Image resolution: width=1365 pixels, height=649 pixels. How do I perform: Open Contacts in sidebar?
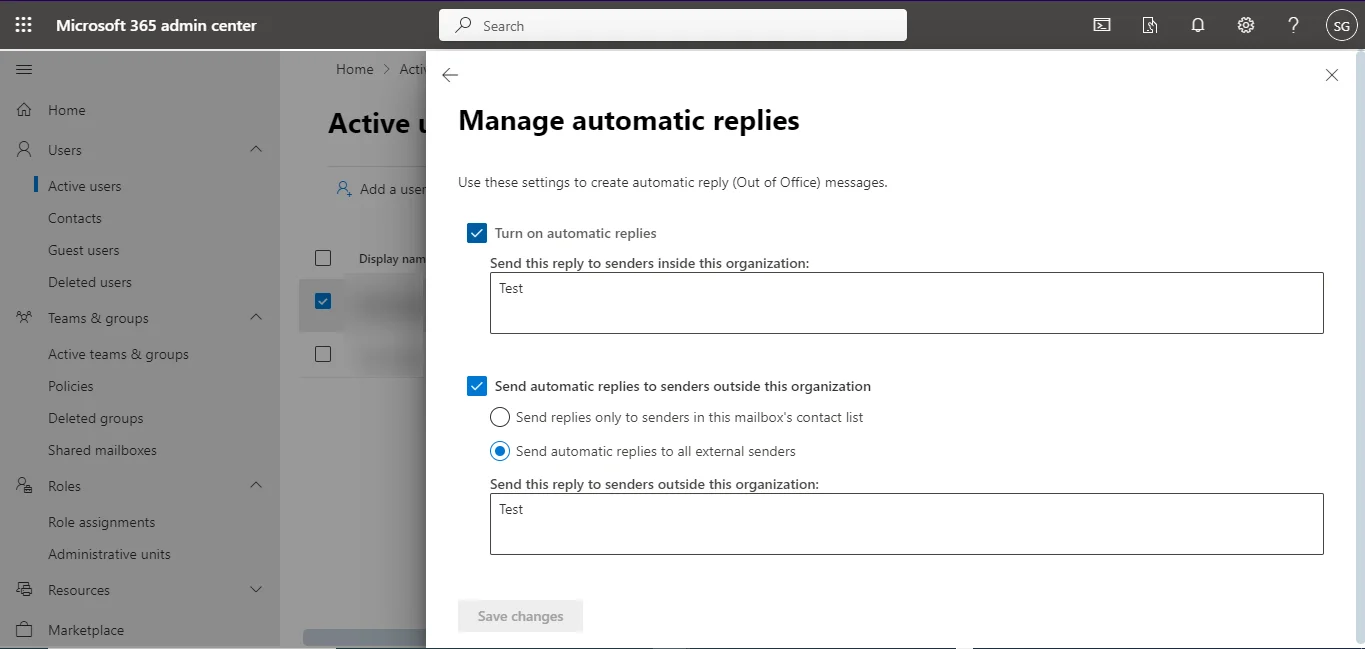[75, 218]
